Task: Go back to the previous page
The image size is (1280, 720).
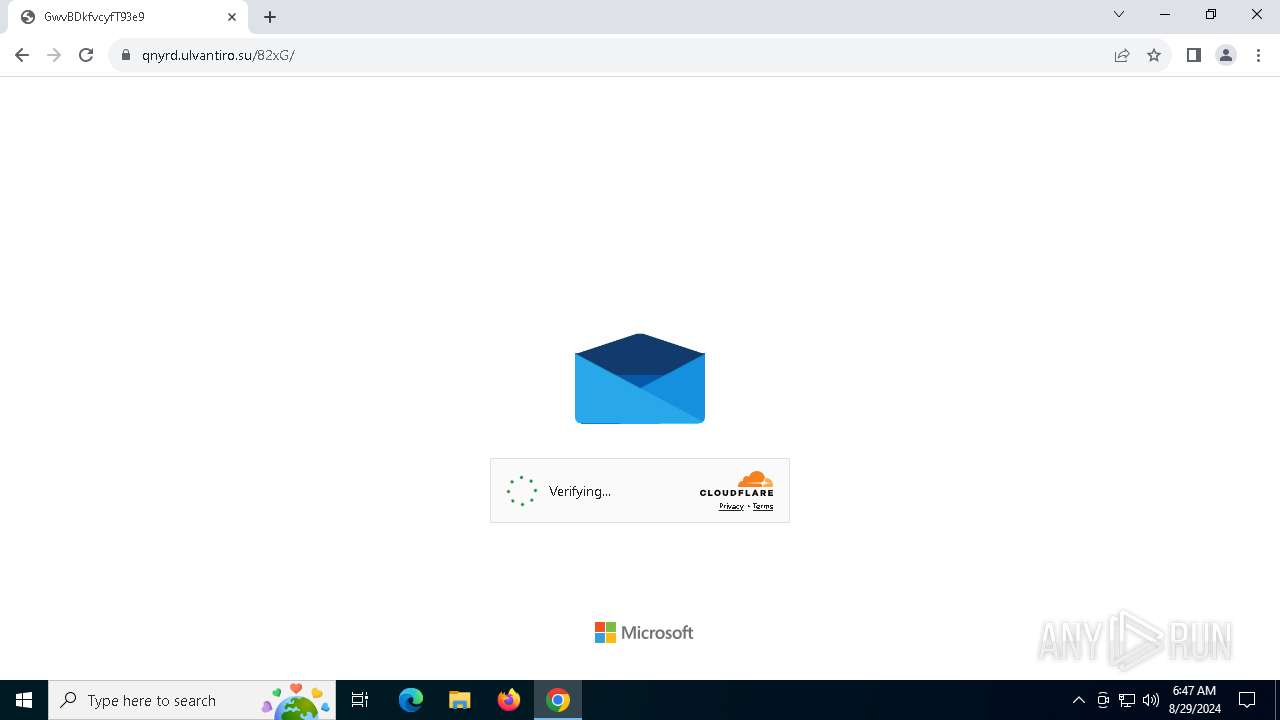Action: tap(22, 55)
